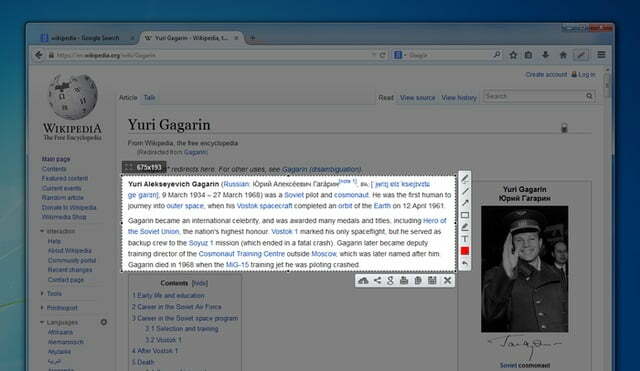Image resolution: width=640 pixels, height=371 pixels.
Task: Search similar images on Google
Action: tap(390, 280)
